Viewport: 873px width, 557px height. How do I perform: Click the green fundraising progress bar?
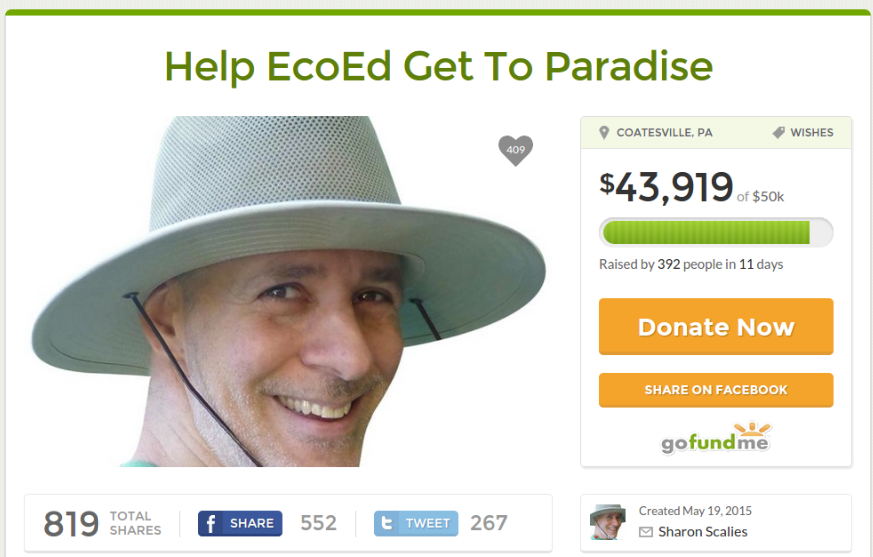[716, 232]
